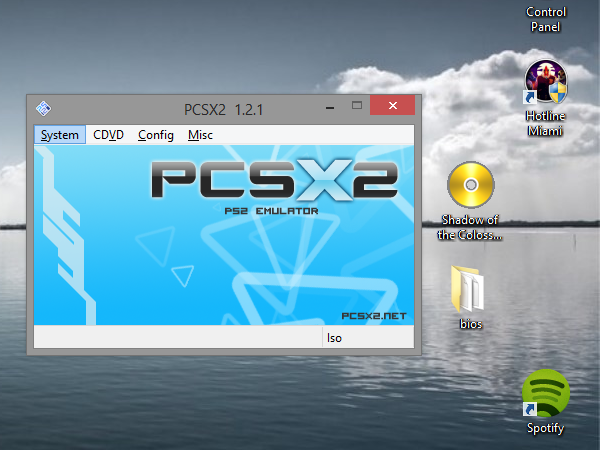Open the CDVD menu

click(x=108, y=135)
